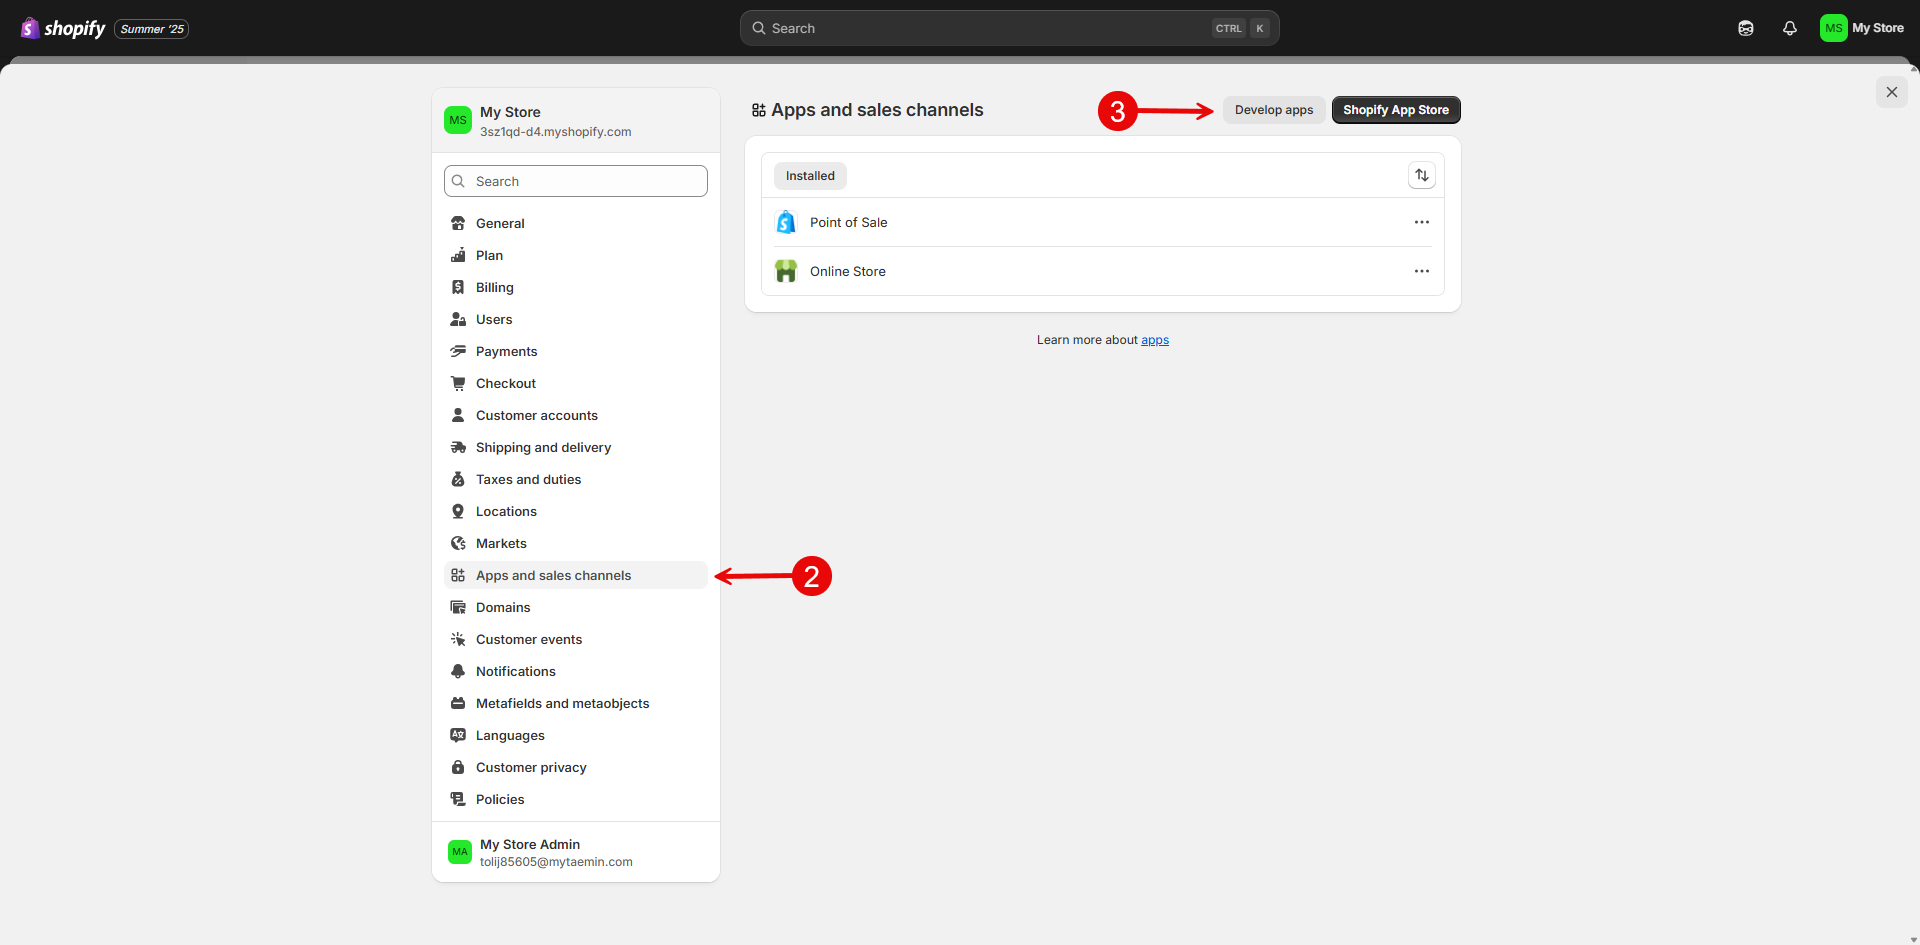
Task: Click the Shopify logo in top bar
Action: (x=63, y=28)
